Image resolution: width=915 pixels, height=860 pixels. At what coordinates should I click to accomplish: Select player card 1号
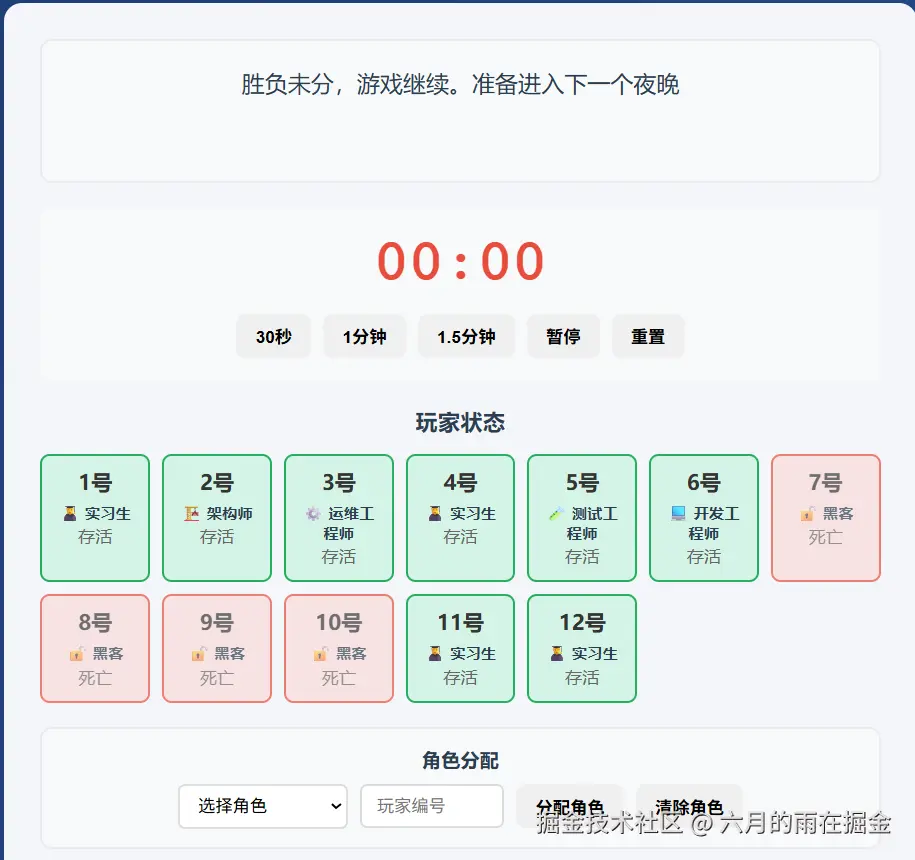tap(95, 518)
